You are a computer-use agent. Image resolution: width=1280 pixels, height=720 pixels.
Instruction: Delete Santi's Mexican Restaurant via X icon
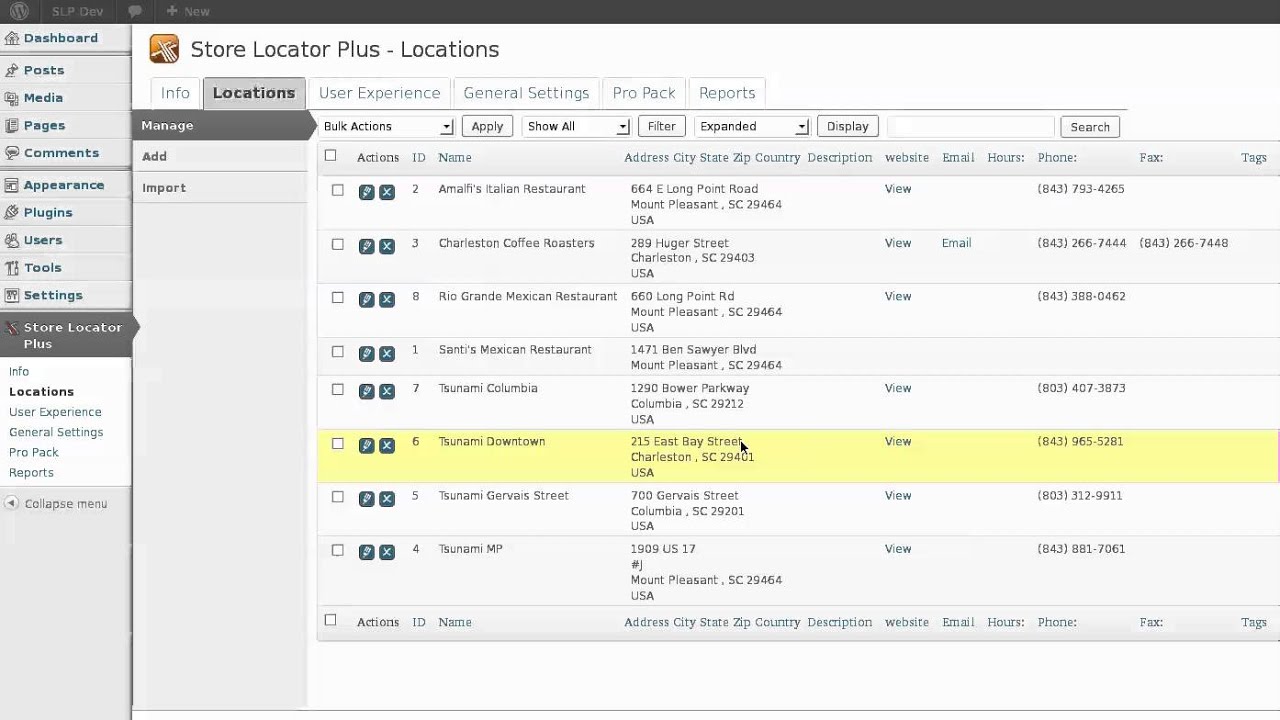pos(387,353)
